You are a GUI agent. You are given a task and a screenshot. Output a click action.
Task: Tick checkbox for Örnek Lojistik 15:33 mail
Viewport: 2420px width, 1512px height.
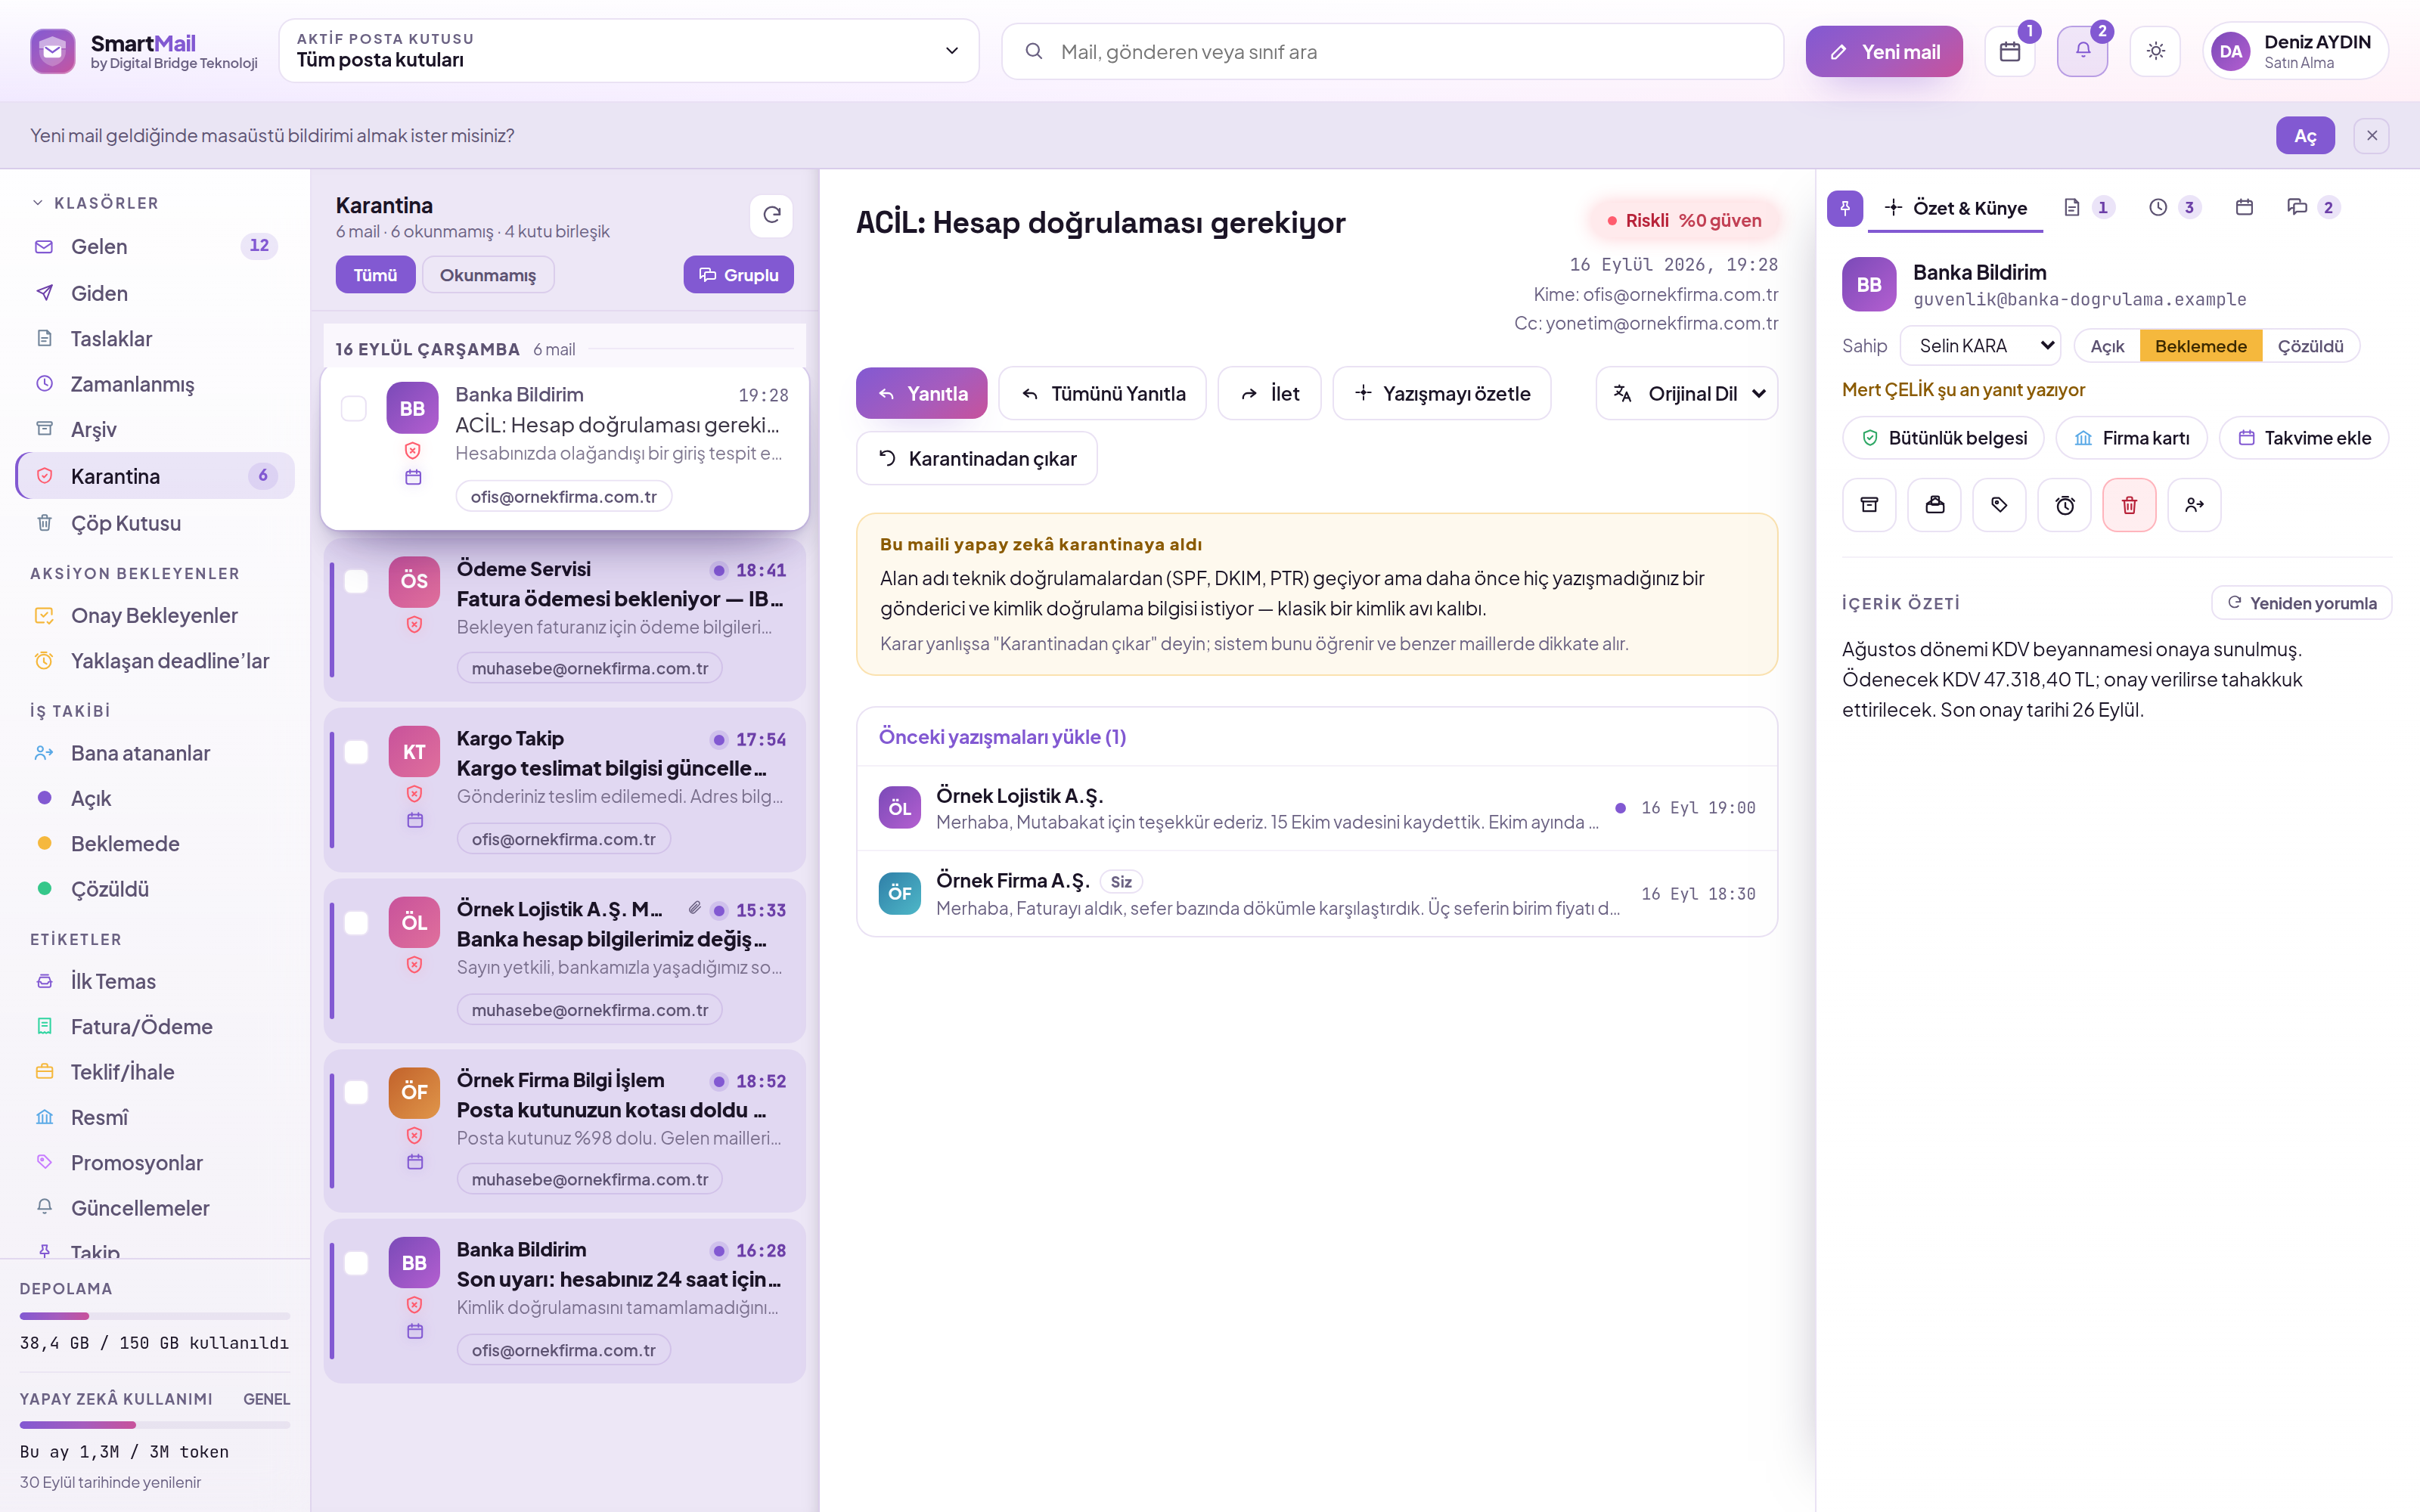356,923
